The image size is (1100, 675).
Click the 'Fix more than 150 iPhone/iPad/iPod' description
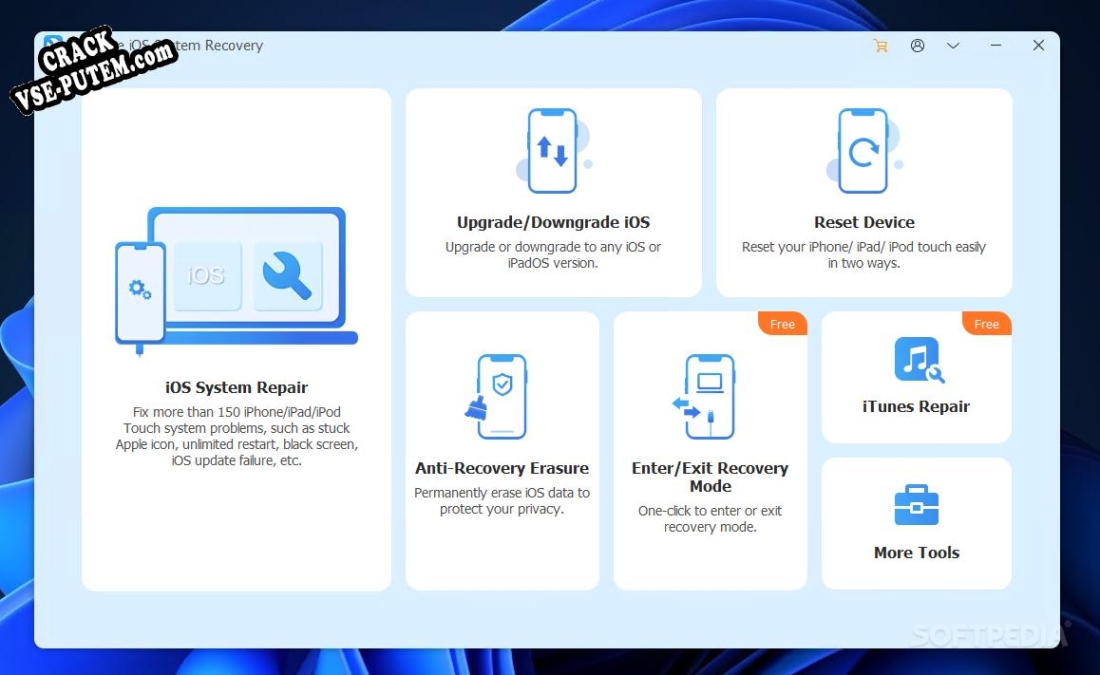click(x=236, y=436)
